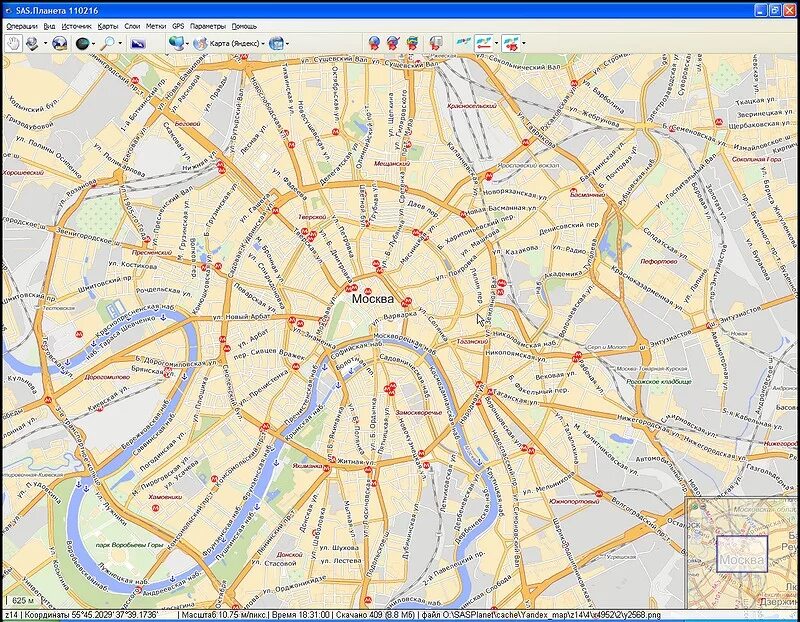Click the Южнопортовый district label

tap(574, 501)
